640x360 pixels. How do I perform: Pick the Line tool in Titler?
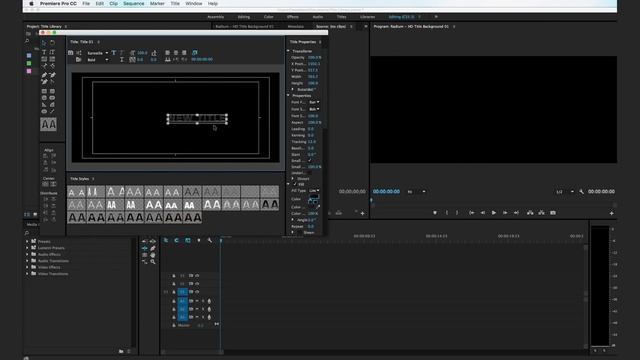click(52, 111)
